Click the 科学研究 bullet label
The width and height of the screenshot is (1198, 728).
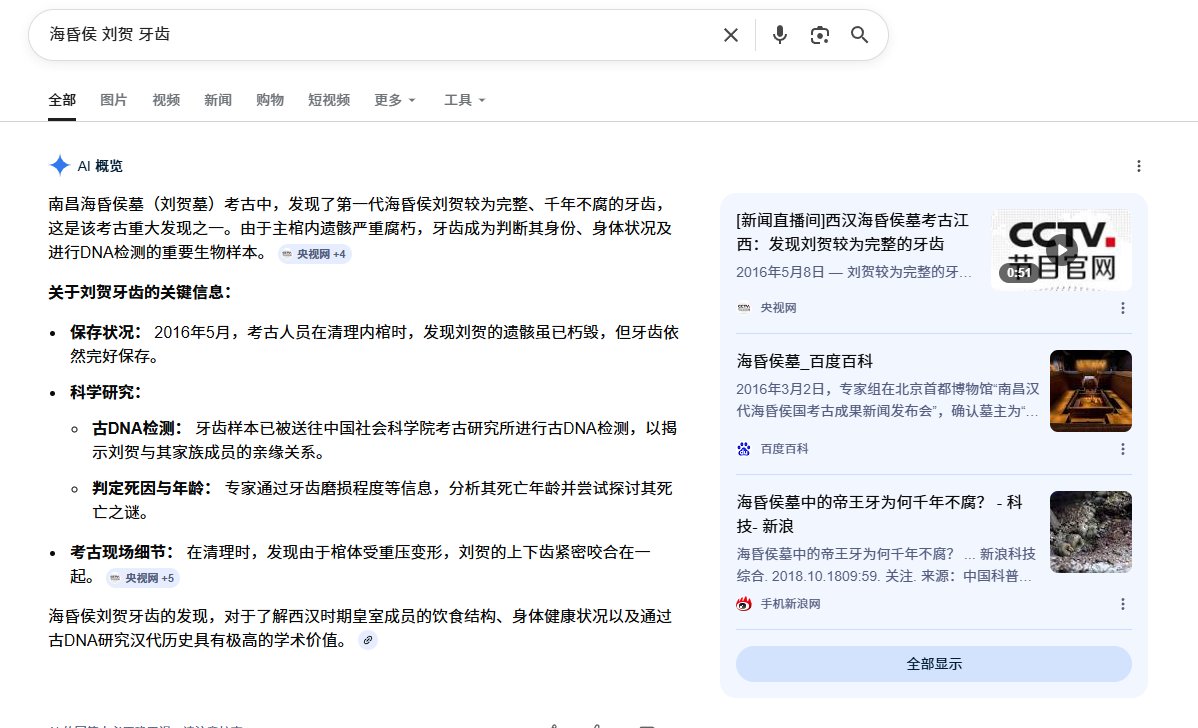[105, 393]
